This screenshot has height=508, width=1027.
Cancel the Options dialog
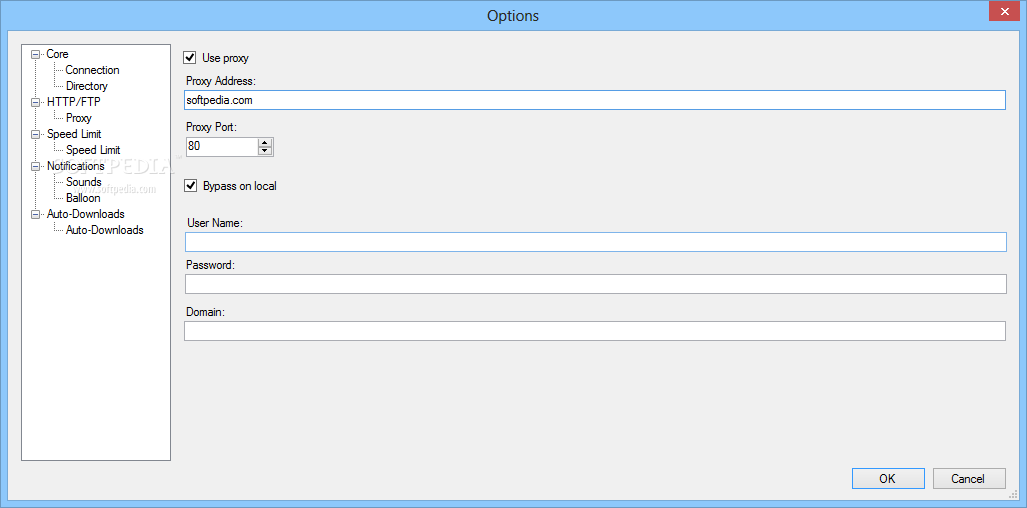[968, 479]
